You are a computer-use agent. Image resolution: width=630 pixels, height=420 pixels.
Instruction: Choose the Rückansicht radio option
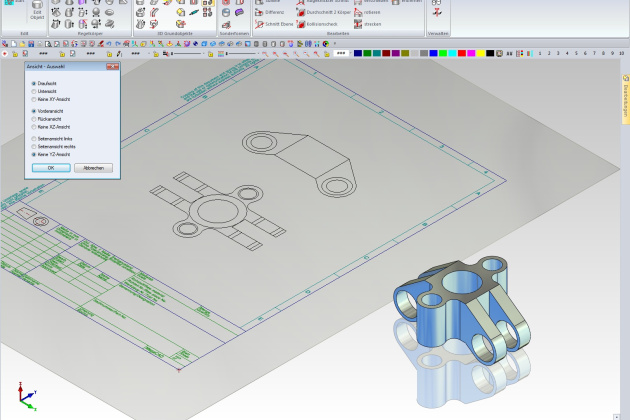coord(34,119)
